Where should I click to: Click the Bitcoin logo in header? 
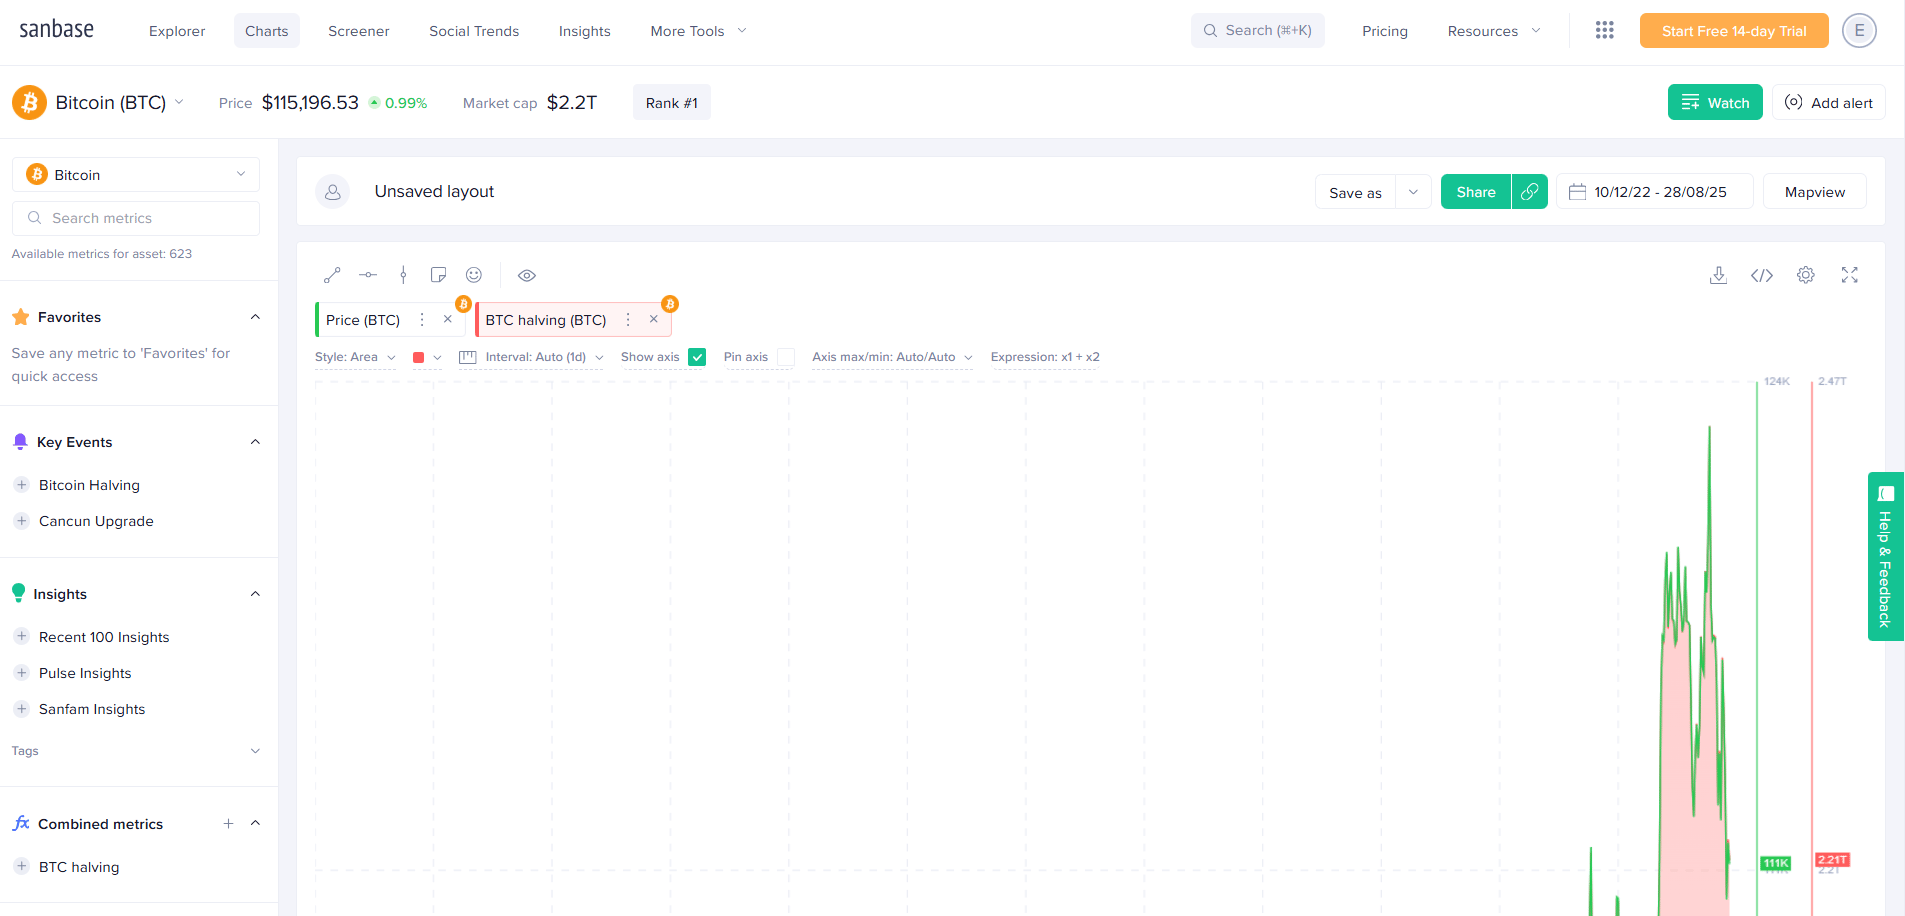[29, 102]
